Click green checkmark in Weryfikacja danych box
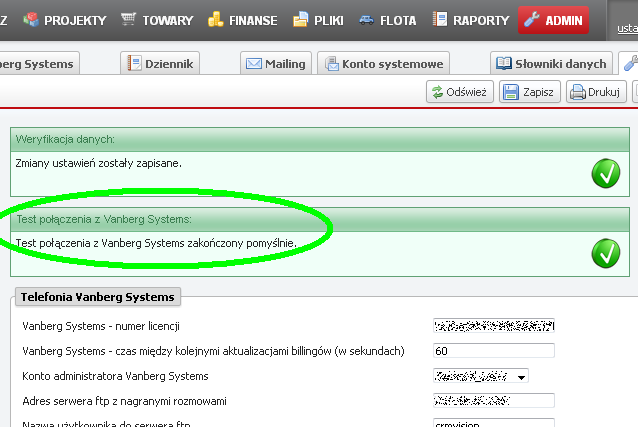Viewport: 638px width, 427px height. (x=605, y=173)
